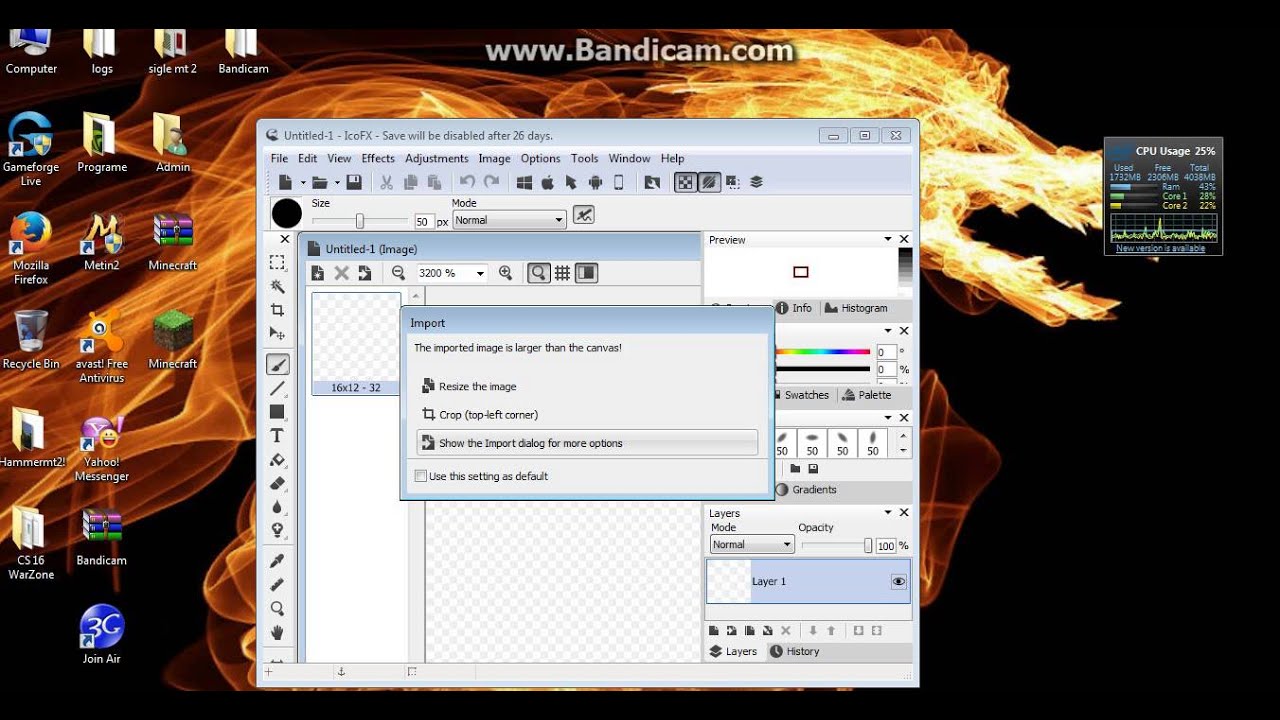Switch to the Palette tab

coord(866,395)
